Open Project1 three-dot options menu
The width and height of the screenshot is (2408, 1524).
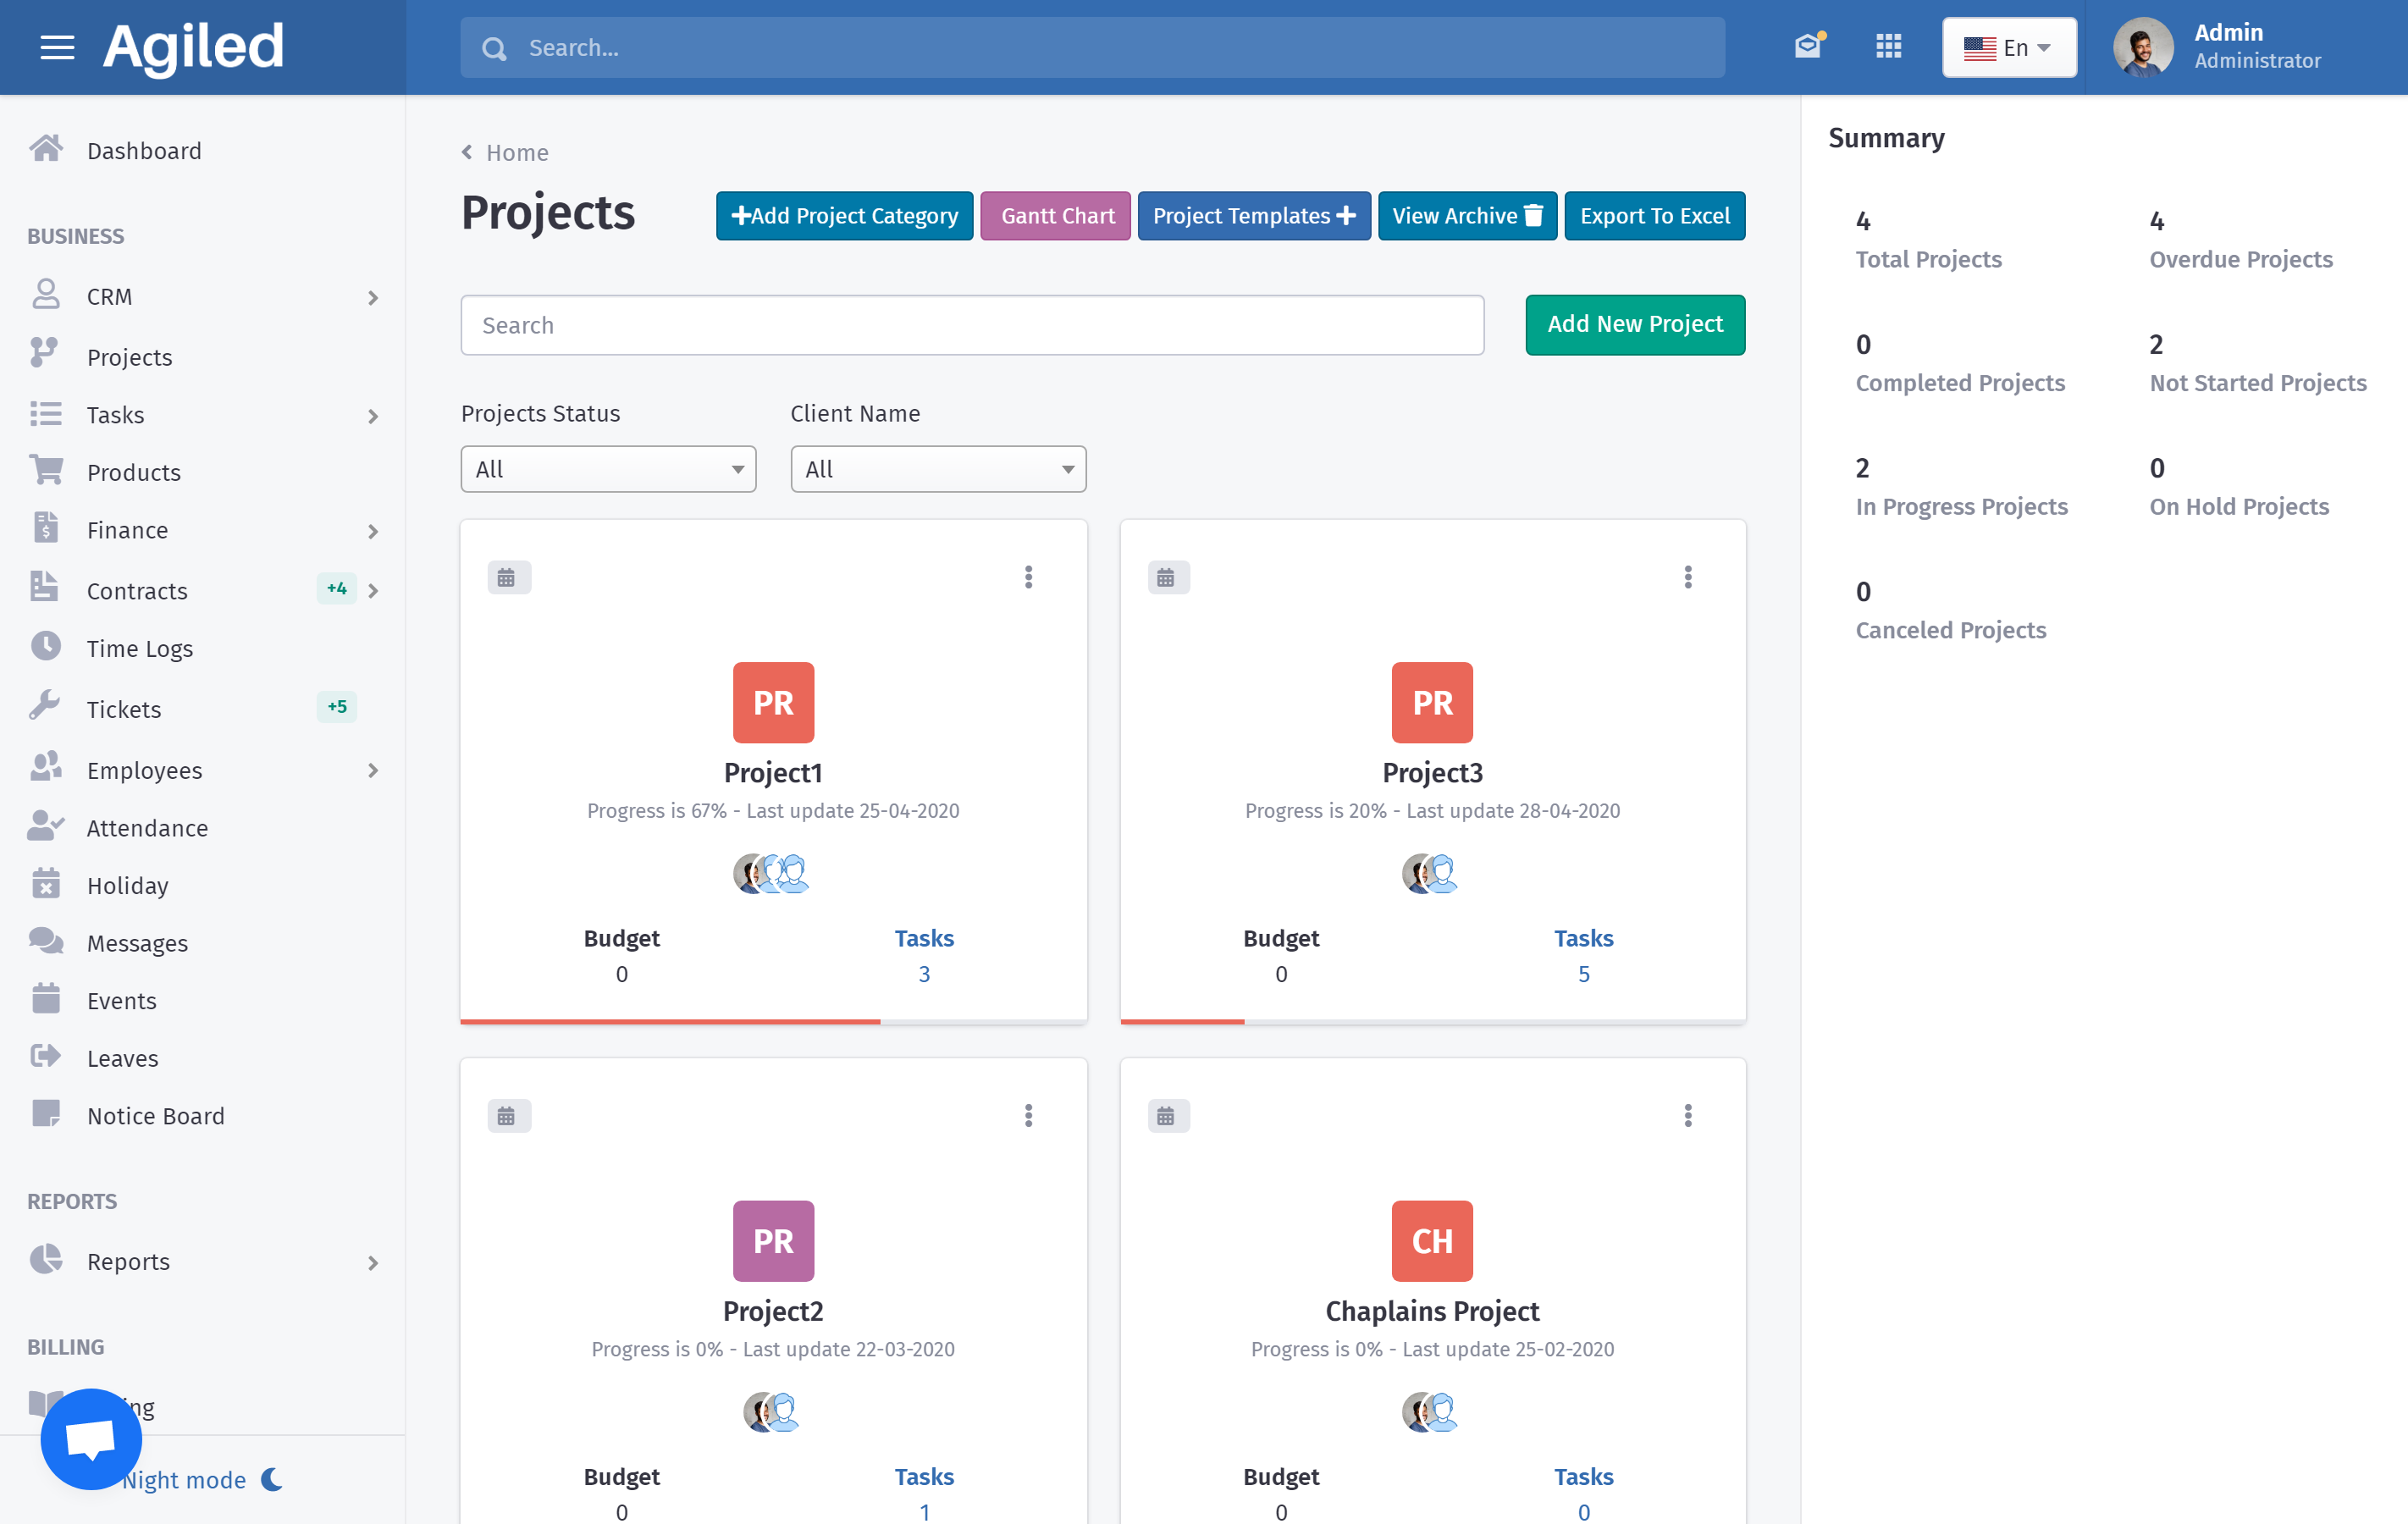tap(1028, 577)
